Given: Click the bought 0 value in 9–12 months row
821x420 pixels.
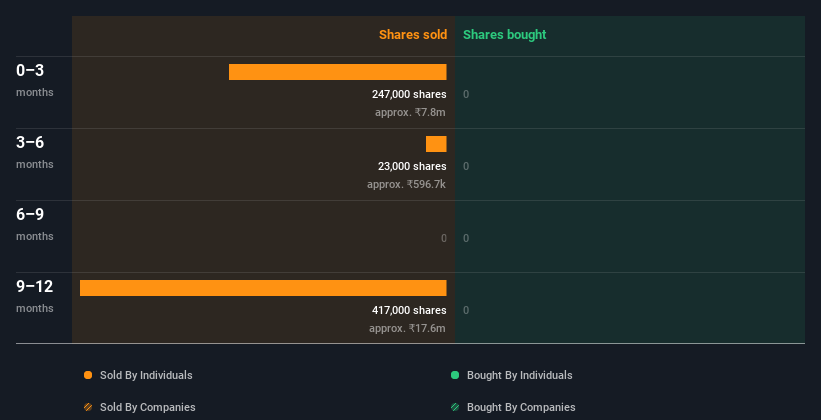Looking at the screenshot, I should (x=466, y=311).
